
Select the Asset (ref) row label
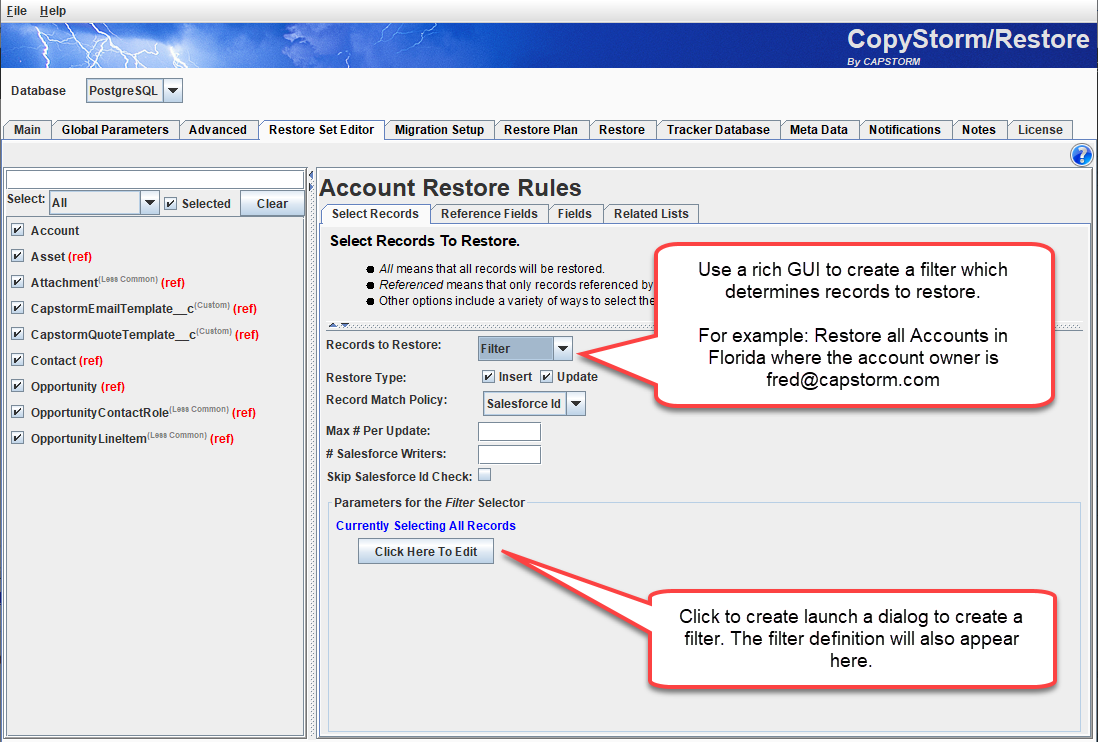click(61, 256)
